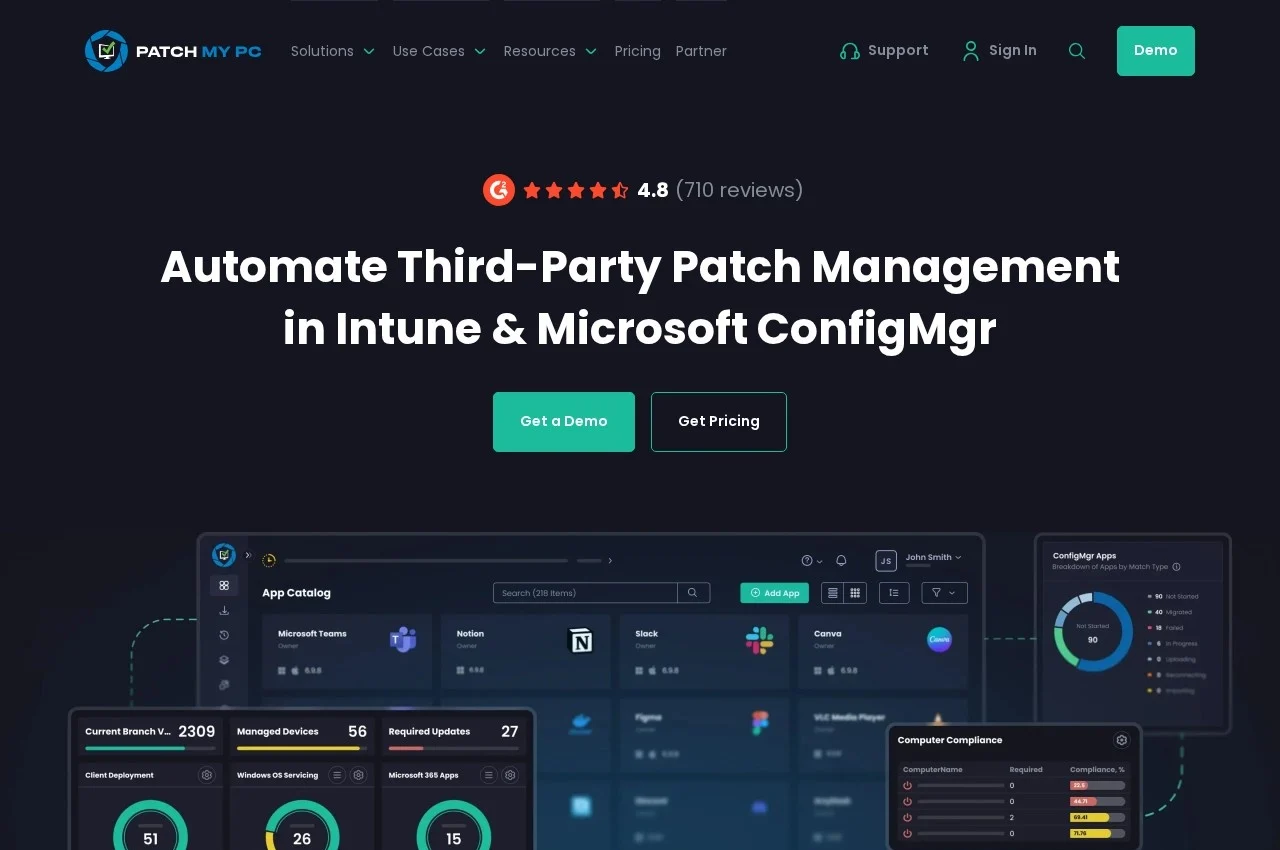1280x850 pixels.
Task: Click the info icon in ConfigMgr Apps
Action: tap(1176, 567)
